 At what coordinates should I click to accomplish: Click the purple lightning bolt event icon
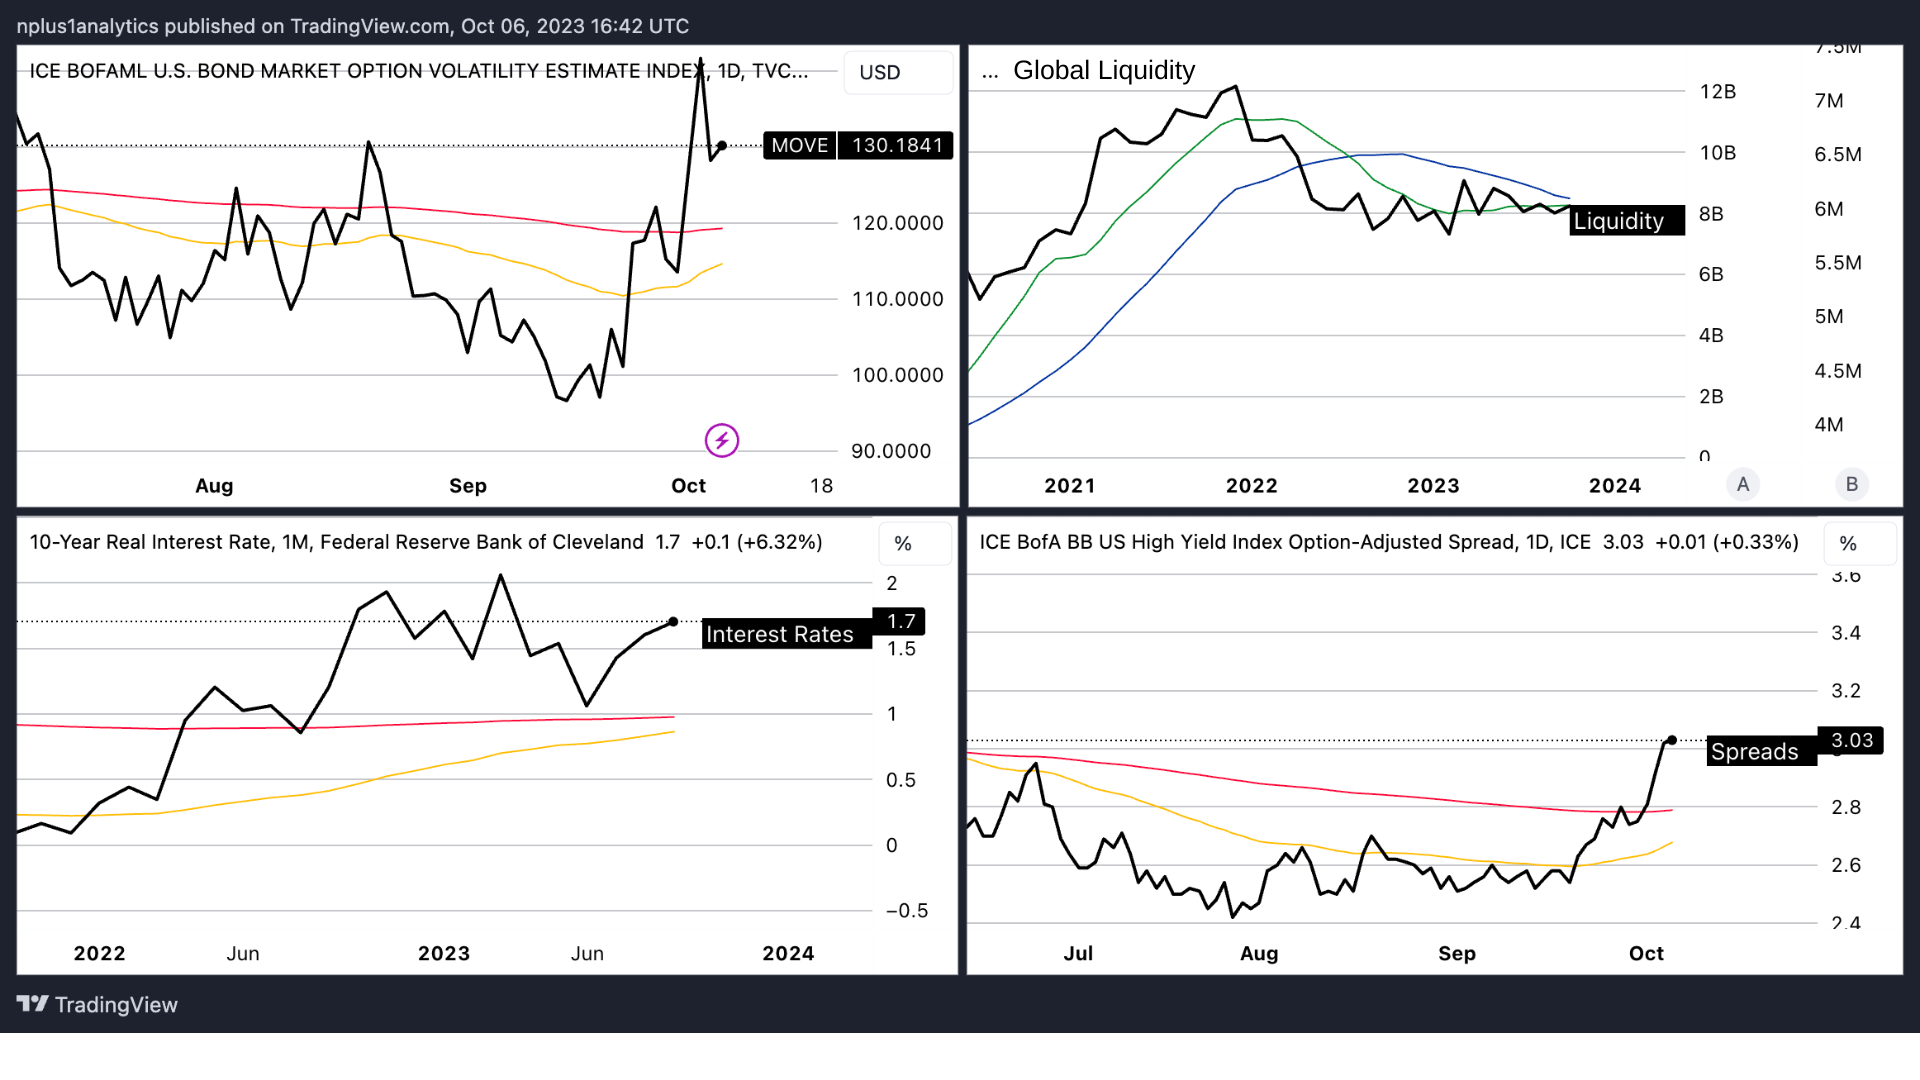pyautogui.click(x=721, y=440)
